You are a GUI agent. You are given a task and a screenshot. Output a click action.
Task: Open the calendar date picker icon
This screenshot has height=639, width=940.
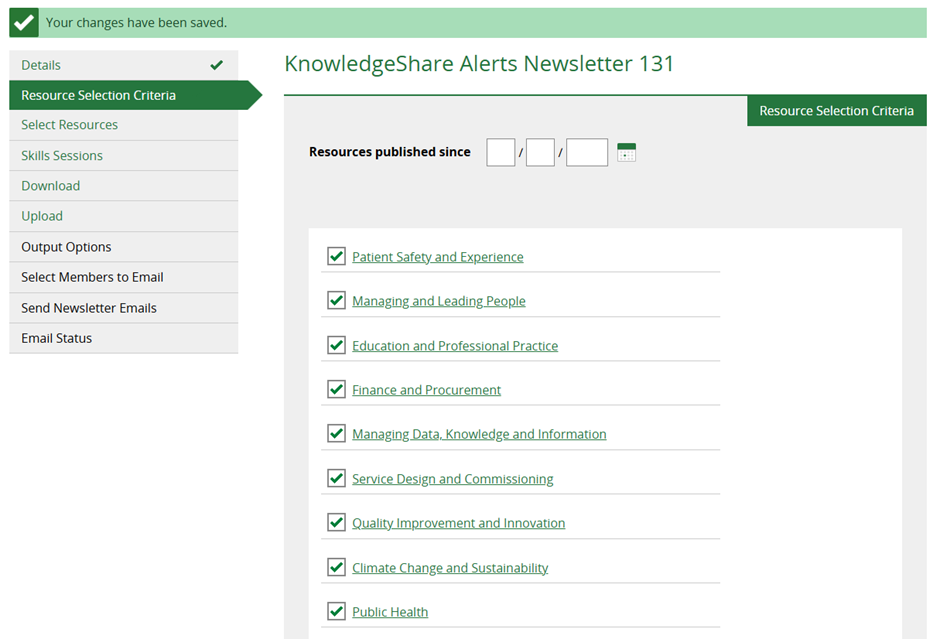click(x=626, y=152)
